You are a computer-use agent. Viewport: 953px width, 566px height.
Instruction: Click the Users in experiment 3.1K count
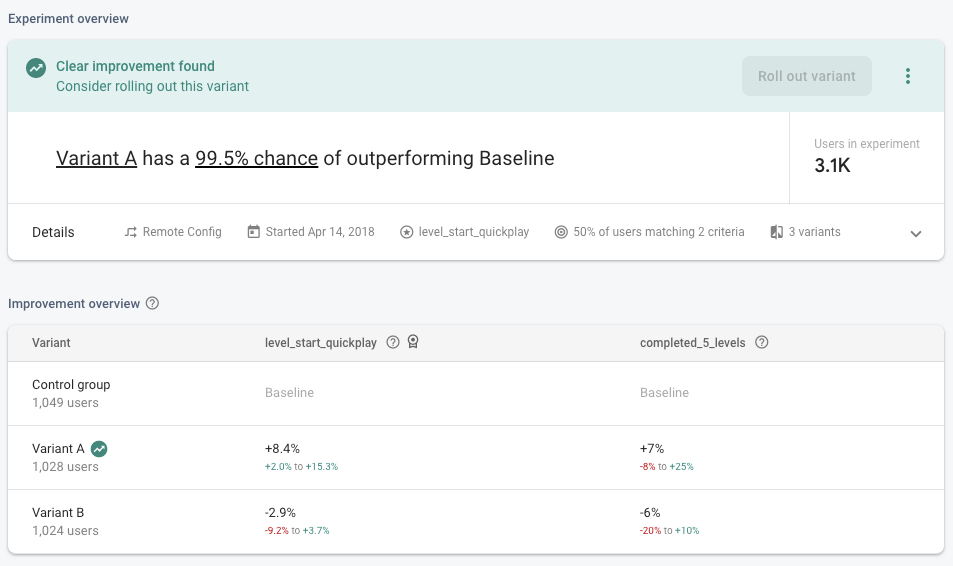coord(832,166)
